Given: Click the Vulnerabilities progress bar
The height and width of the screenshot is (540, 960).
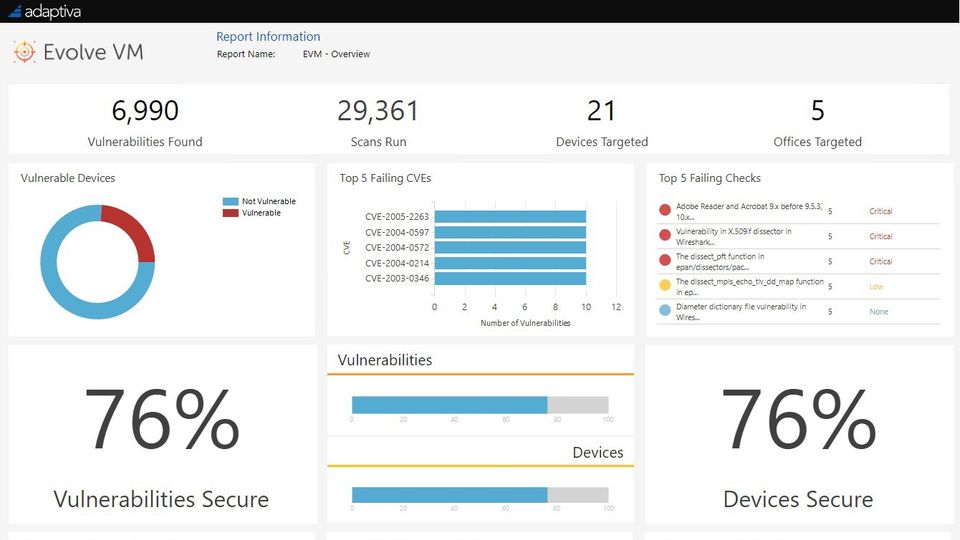Looking at the screenshot, I should pos(480,405).
